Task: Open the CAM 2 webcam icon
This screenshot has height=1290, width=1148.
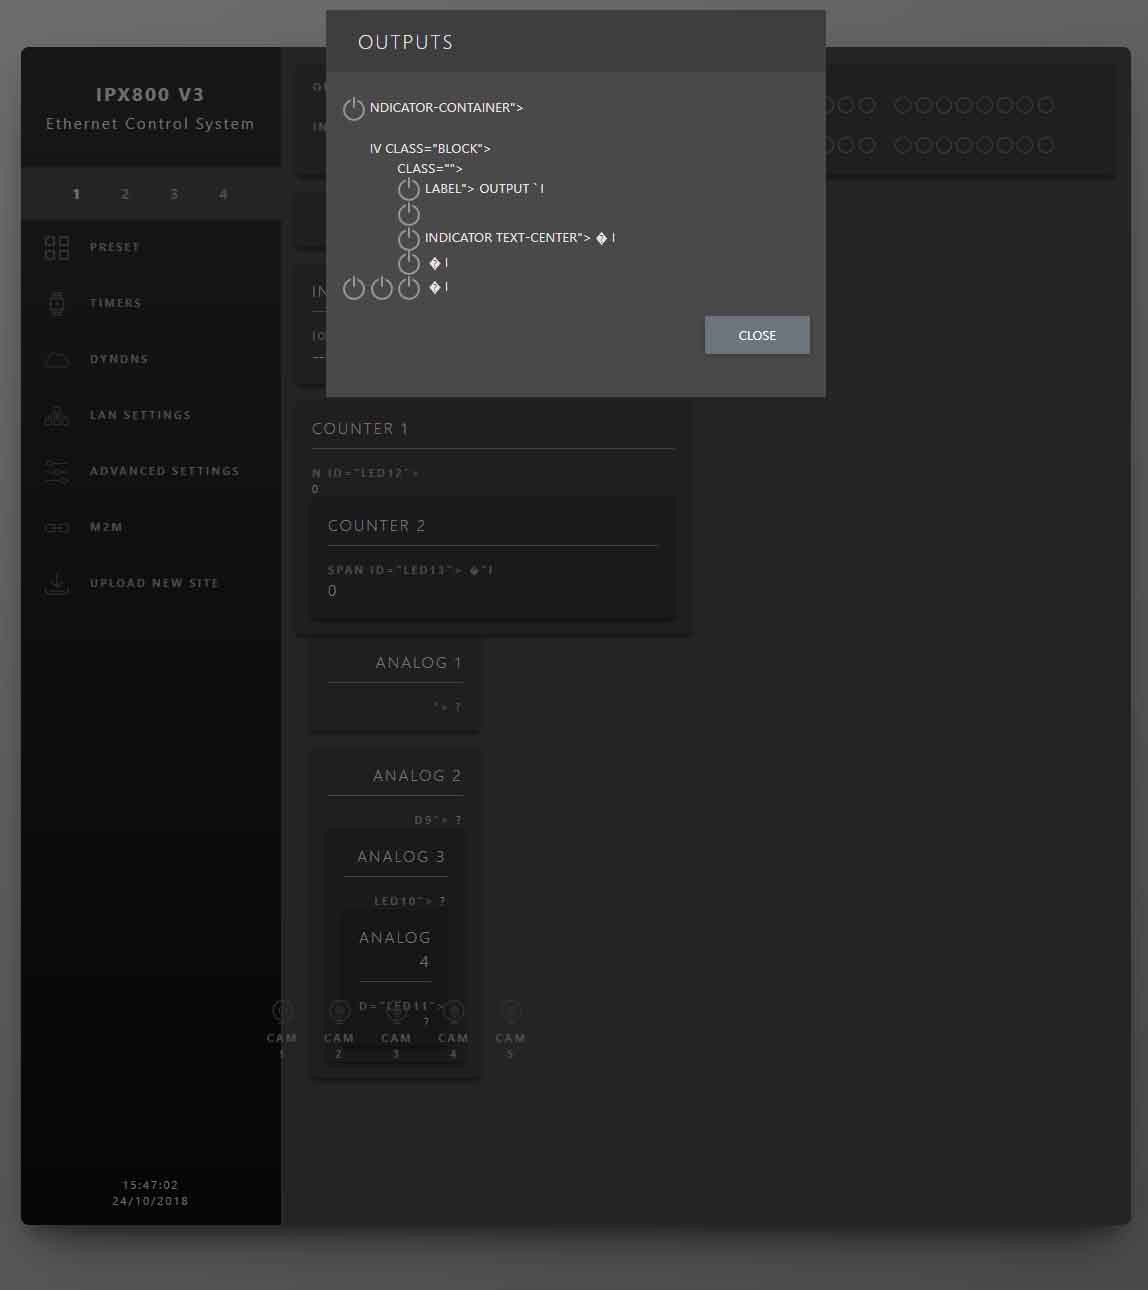Action: [339, 1012]
